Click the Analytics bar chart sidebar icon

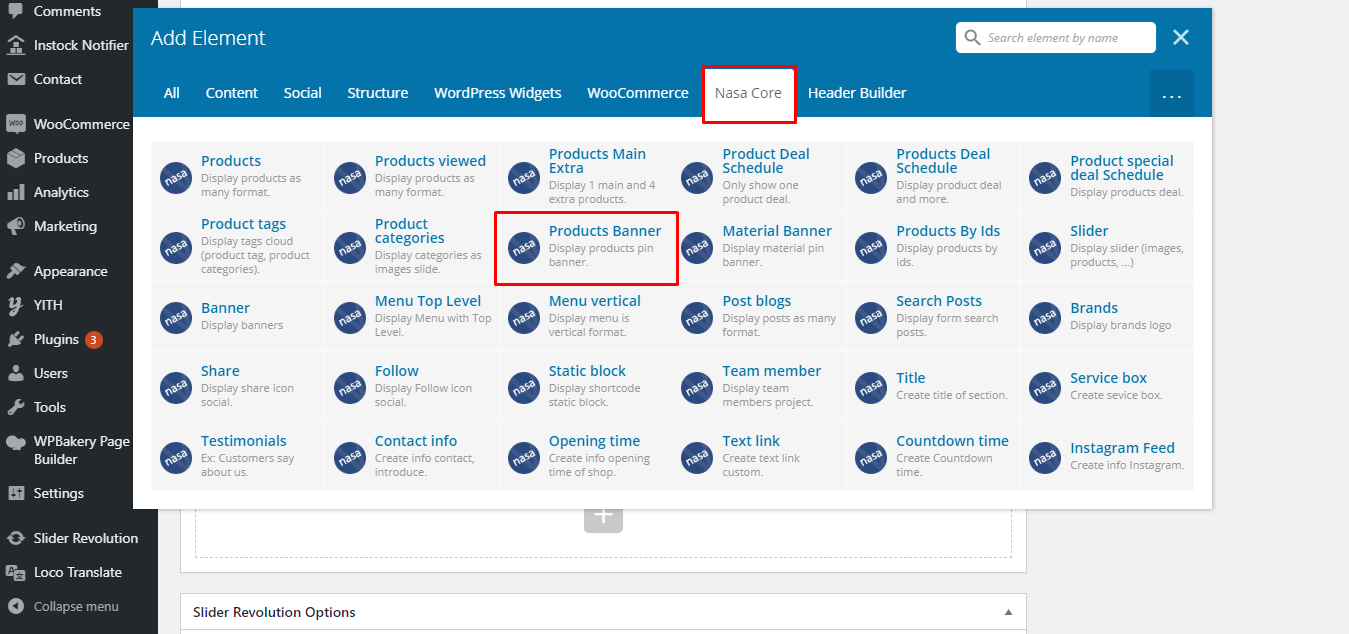click(16, 192)
